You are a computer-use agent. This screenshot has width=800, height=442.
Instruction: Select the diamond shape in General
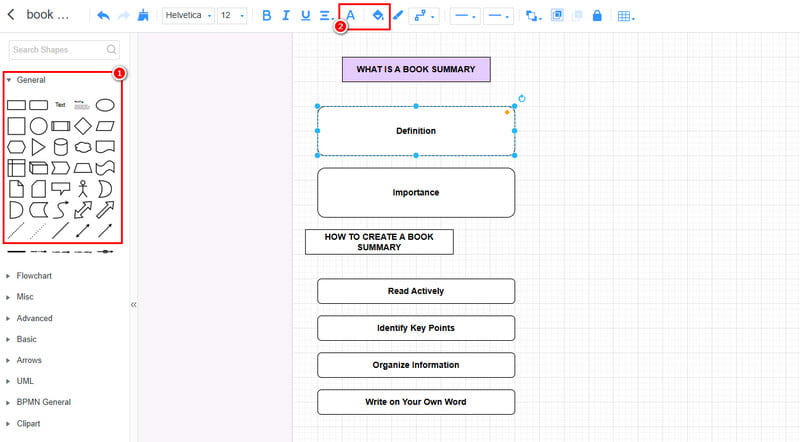click(x=82, y=126)
